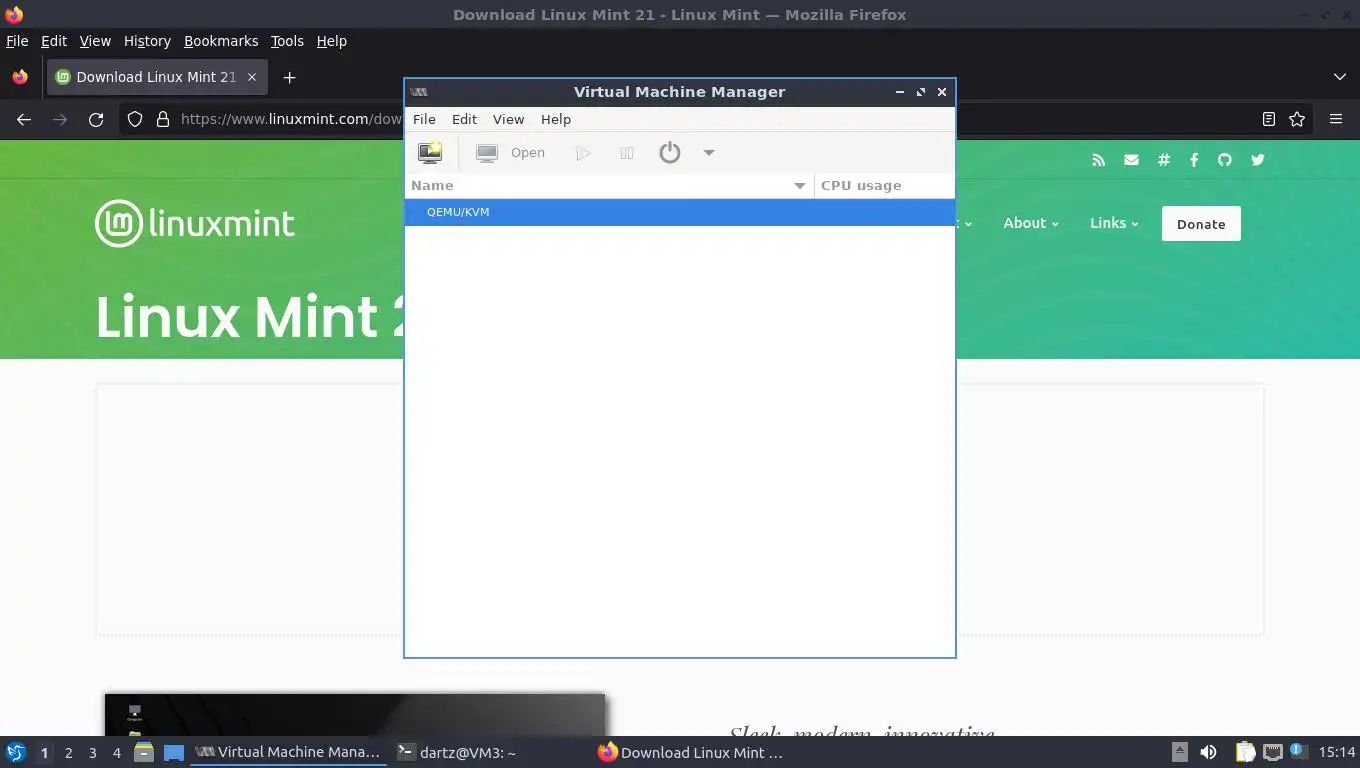Click the tray scroll-up arrow icon
Viewport: 1360px width, 768px height.
(x=1180, y=752)
